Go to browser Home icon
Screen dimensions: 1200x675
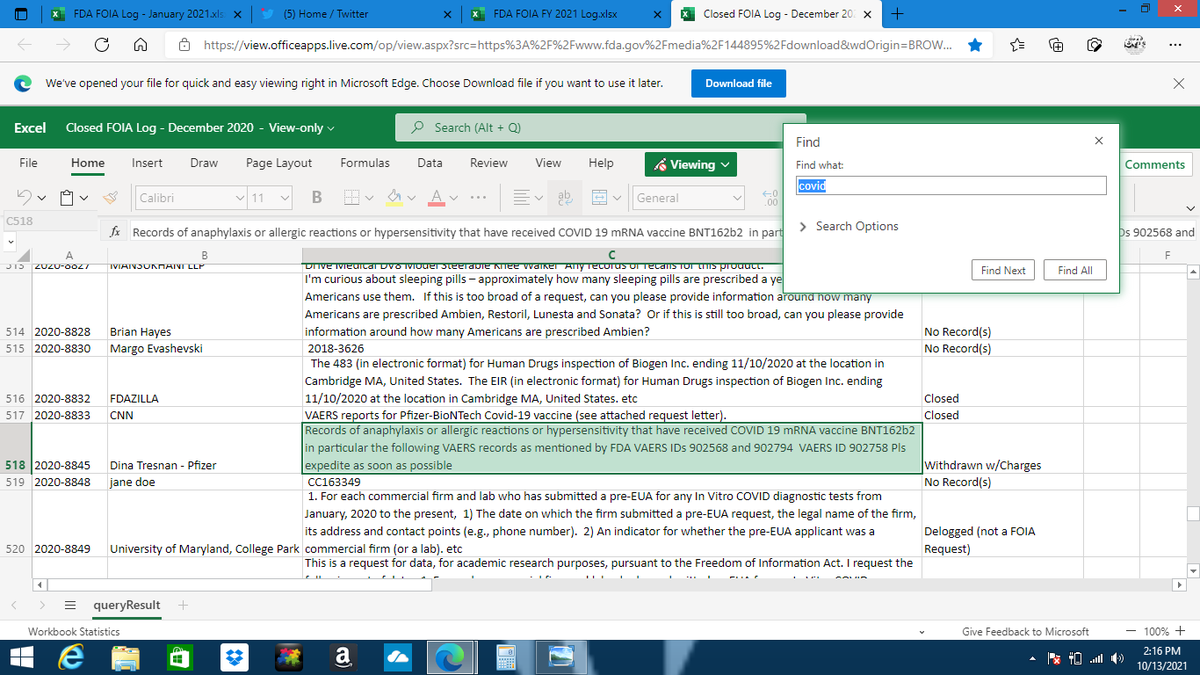click(142, 45)
